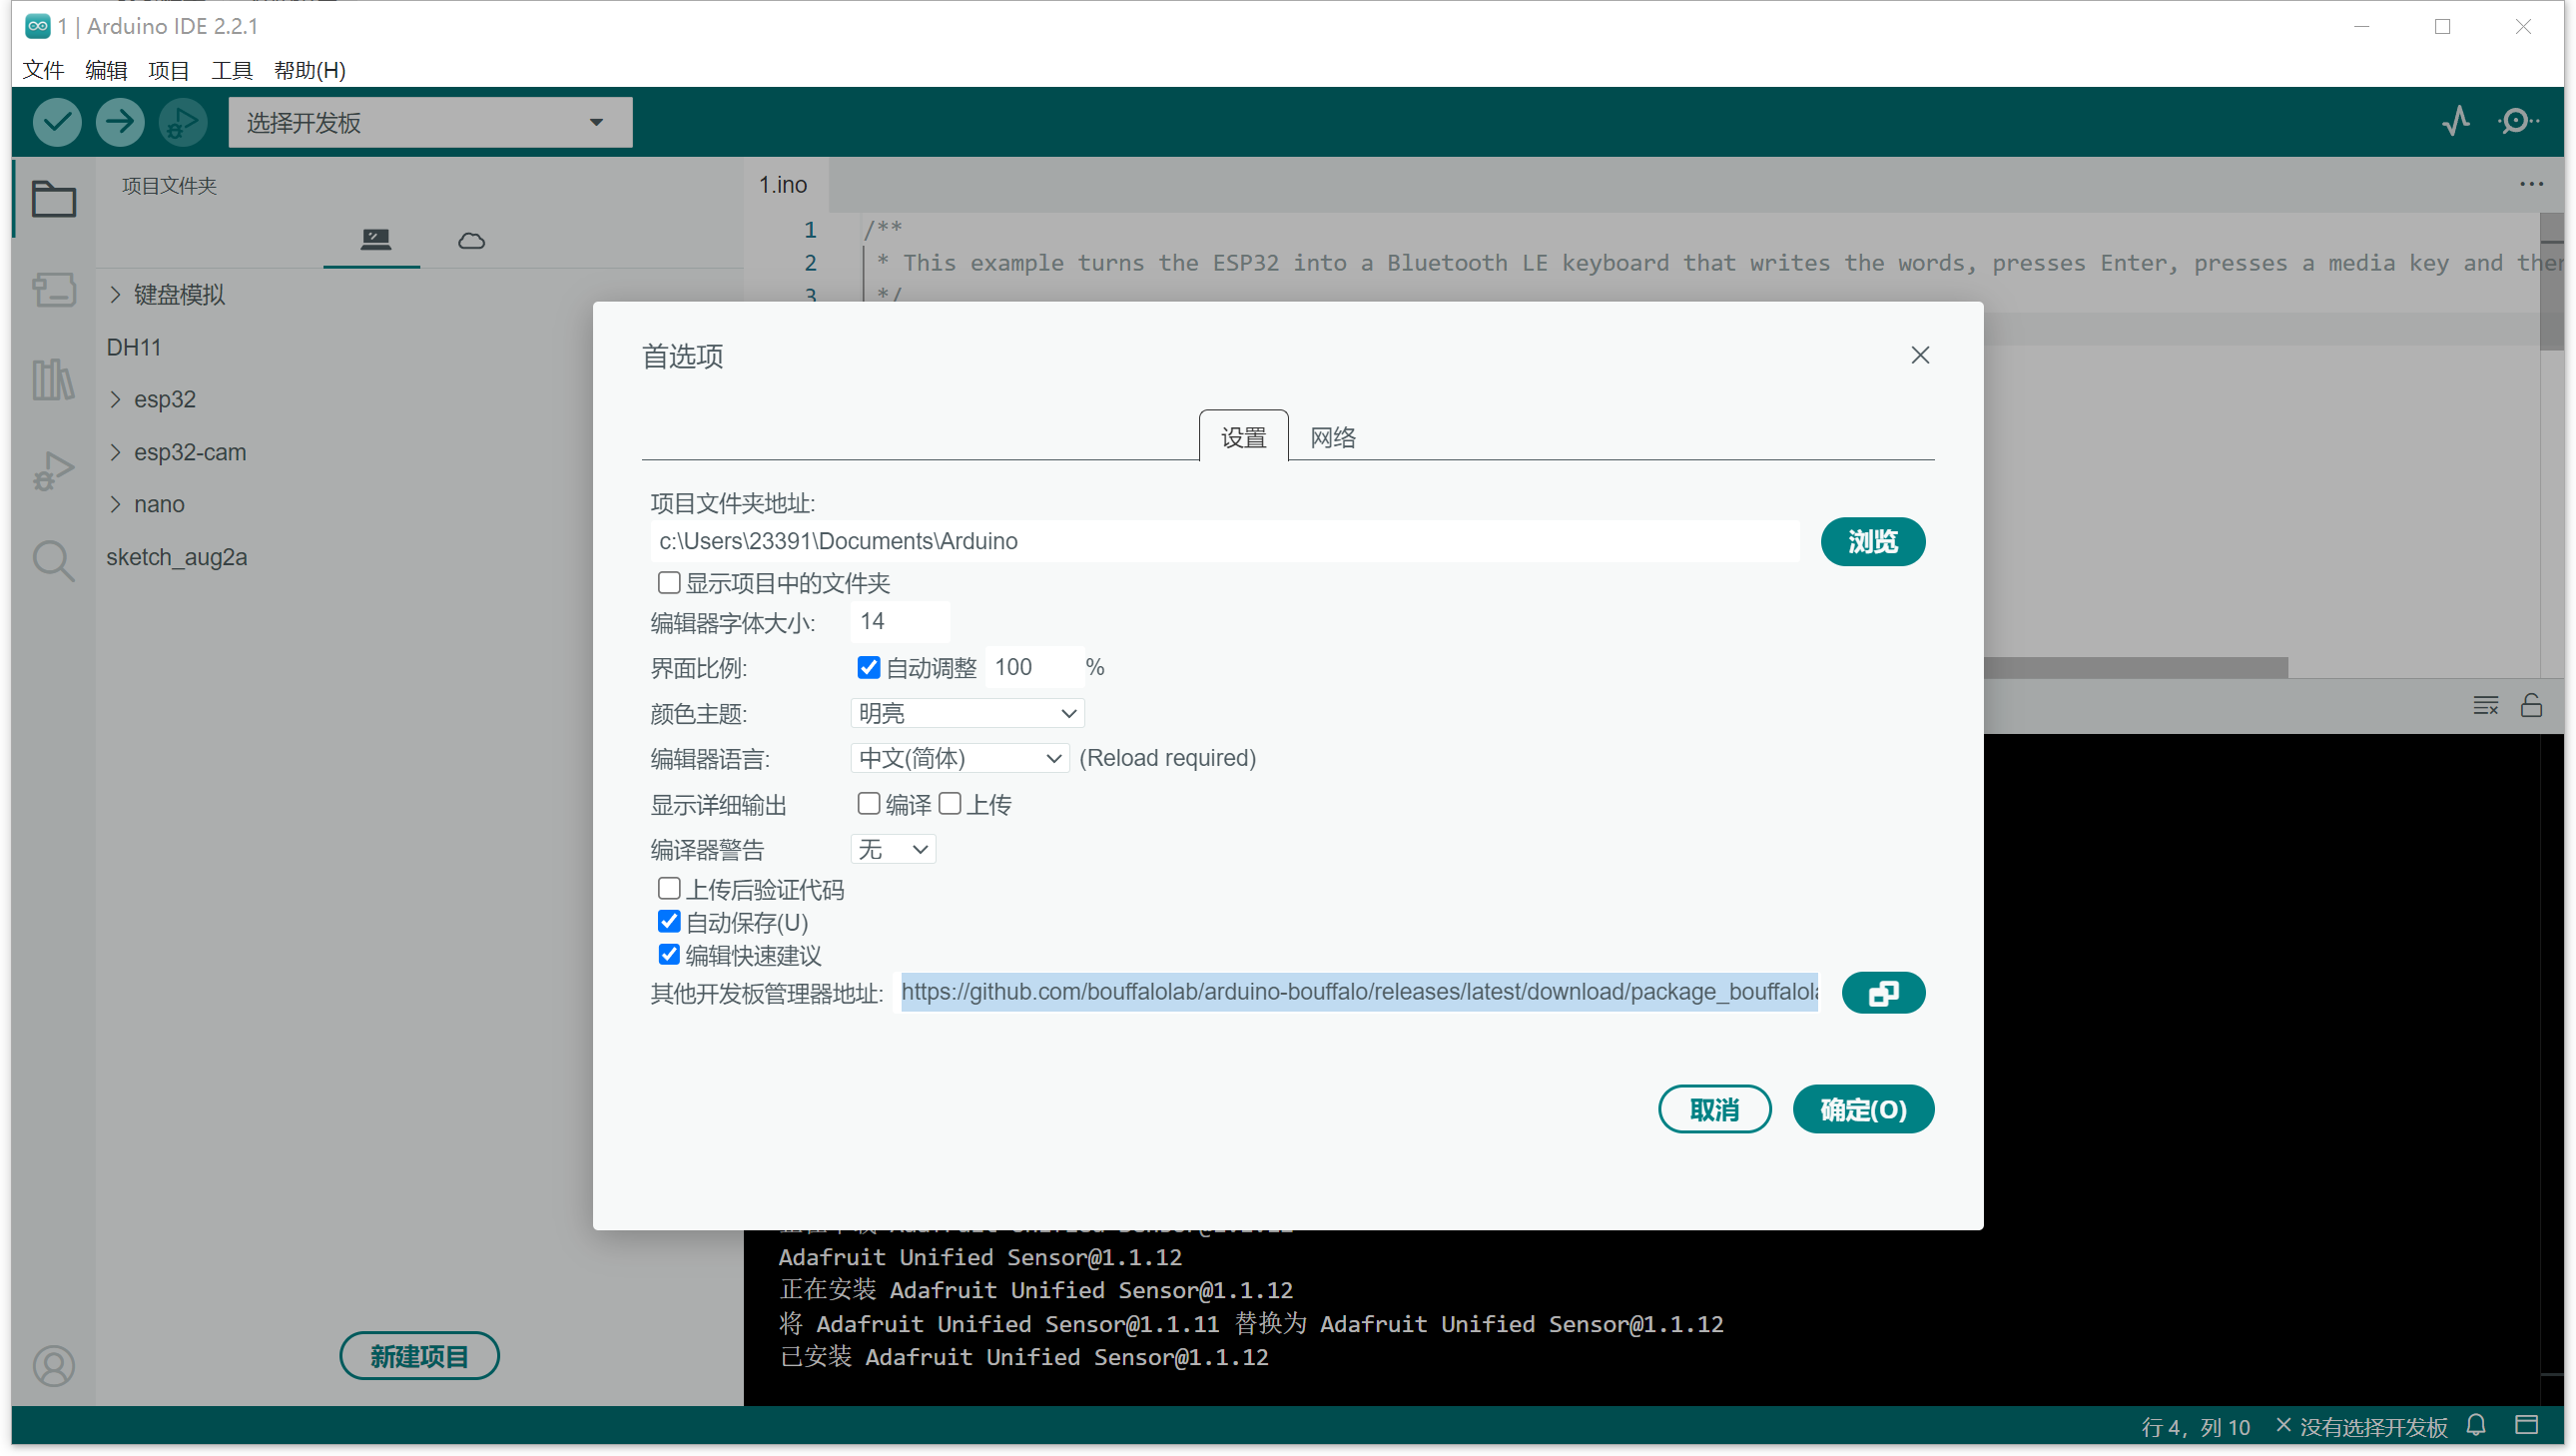Open the 编译器警告 dropdown
Image resolution: width=2576 pixels, height=1456 pixels.
pos(892,849)
